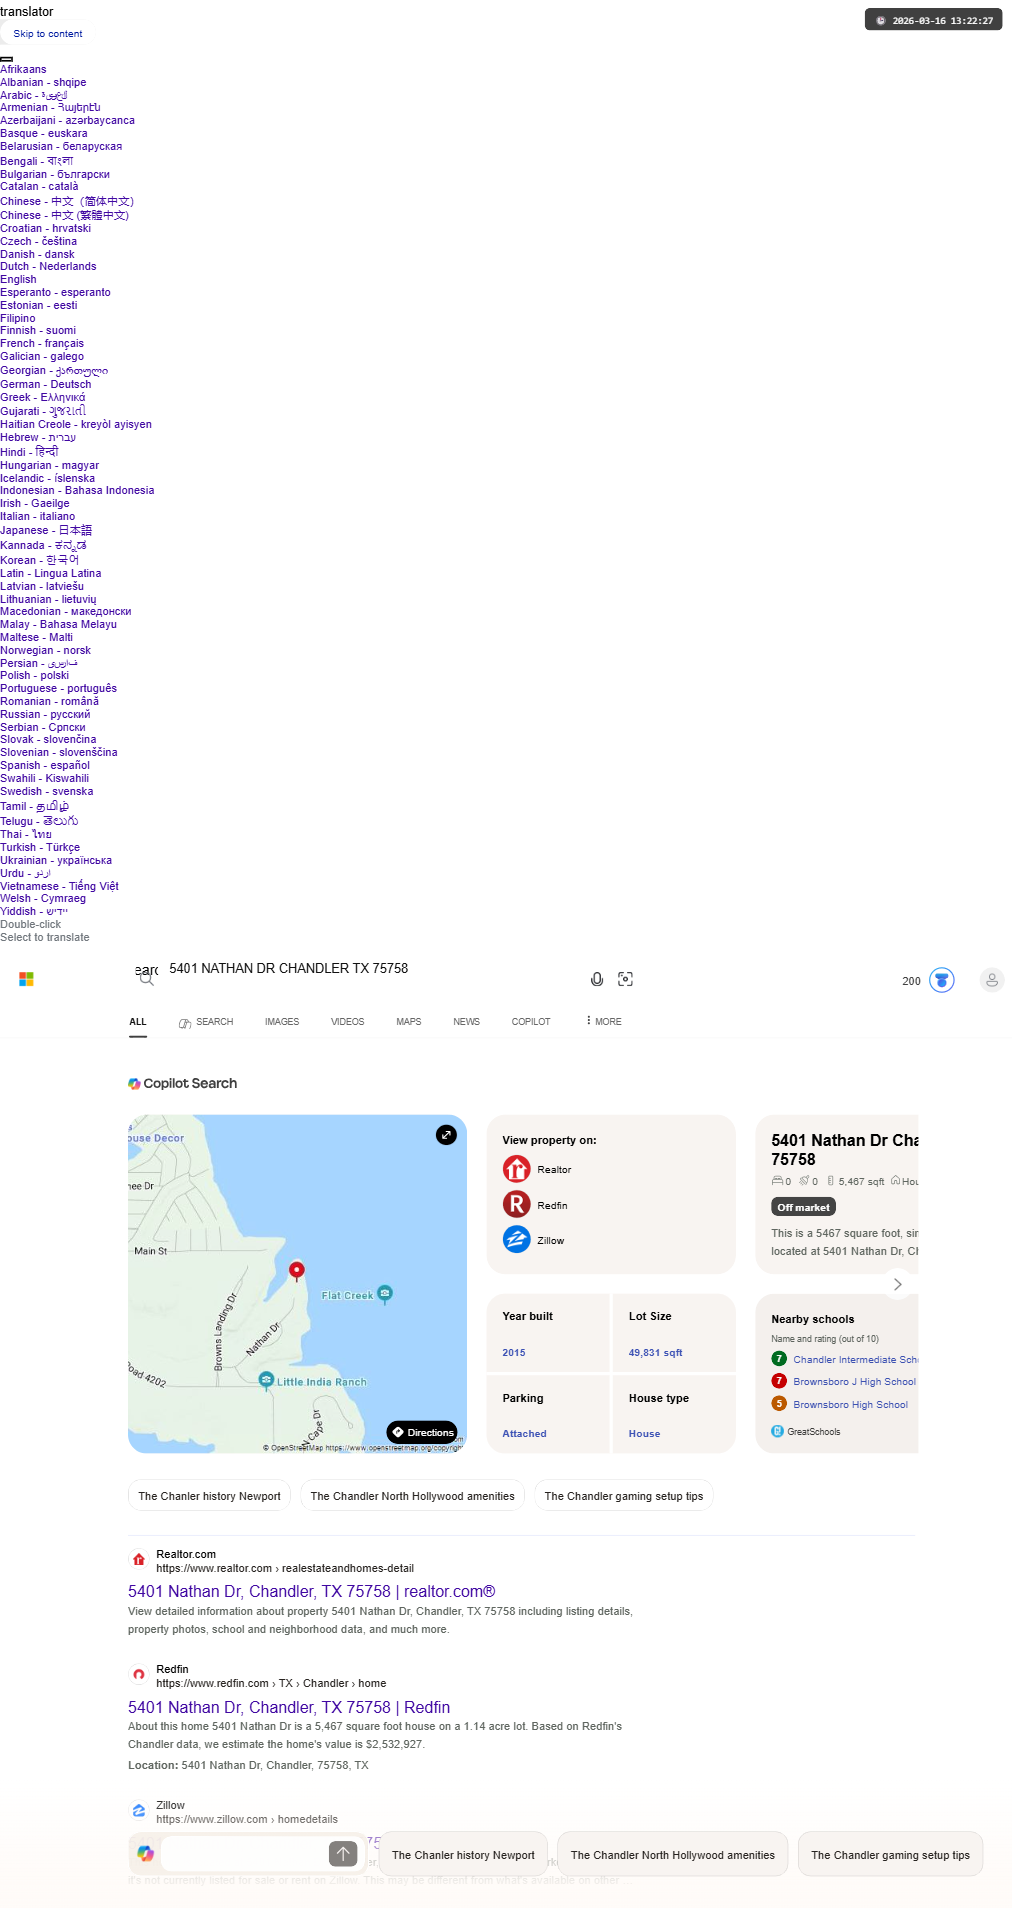
Task: Click the red map location pin
Action: tap(296, 1271)
